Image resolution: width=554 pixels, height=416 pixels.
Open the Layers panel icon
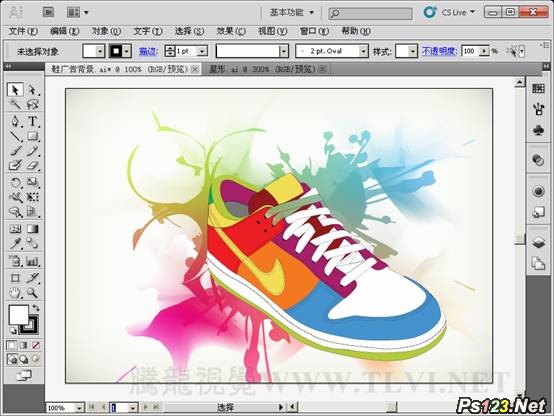[538, 243]
